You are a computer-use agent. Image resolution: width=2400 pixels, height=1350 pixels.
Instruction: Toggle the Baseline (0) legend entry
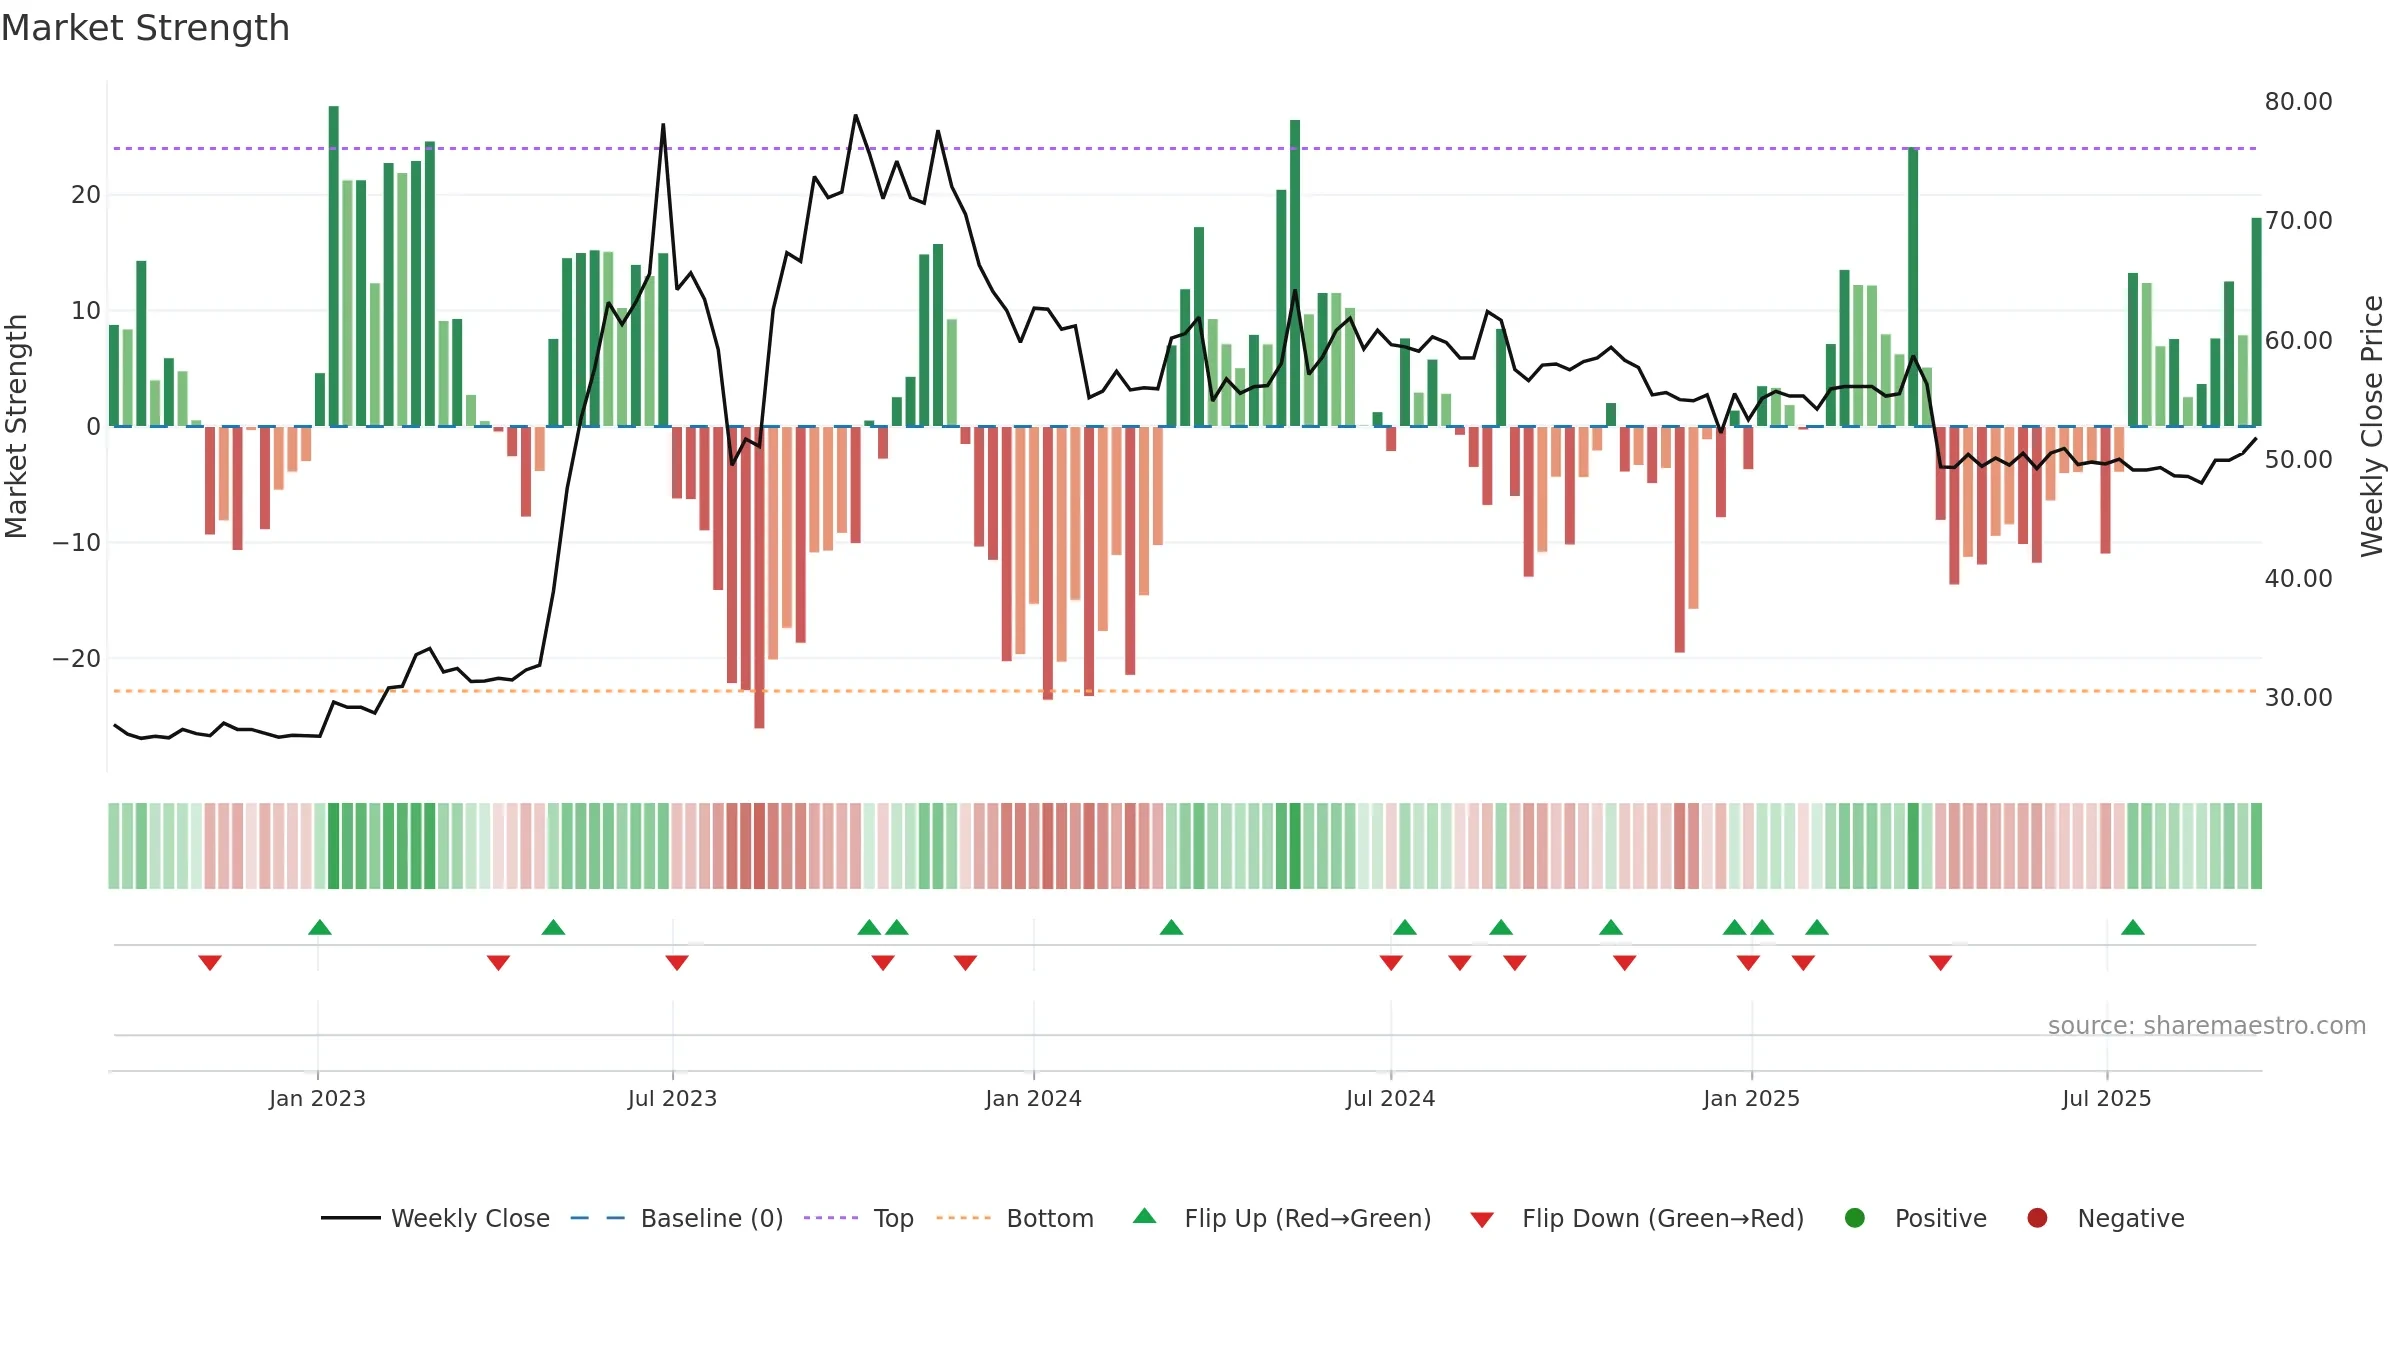pyautogui.click(x=677, y=1218)
